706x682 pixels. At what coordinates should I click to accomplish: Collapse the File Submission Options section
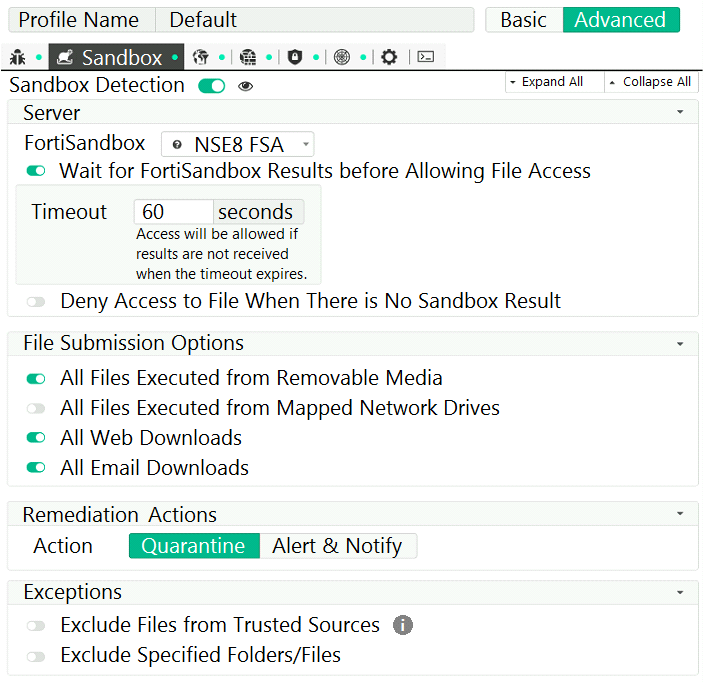(680, 344)
